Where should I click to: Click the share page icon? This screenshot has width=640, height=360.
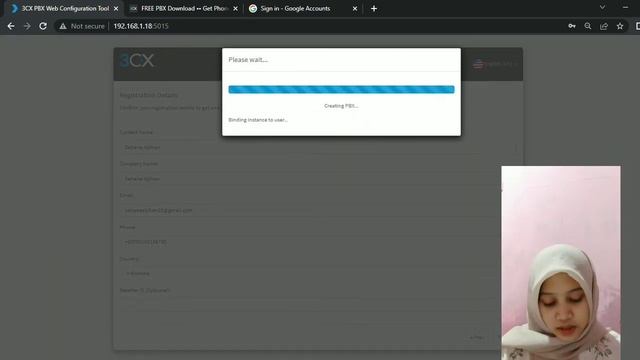[x=604, y=26]
